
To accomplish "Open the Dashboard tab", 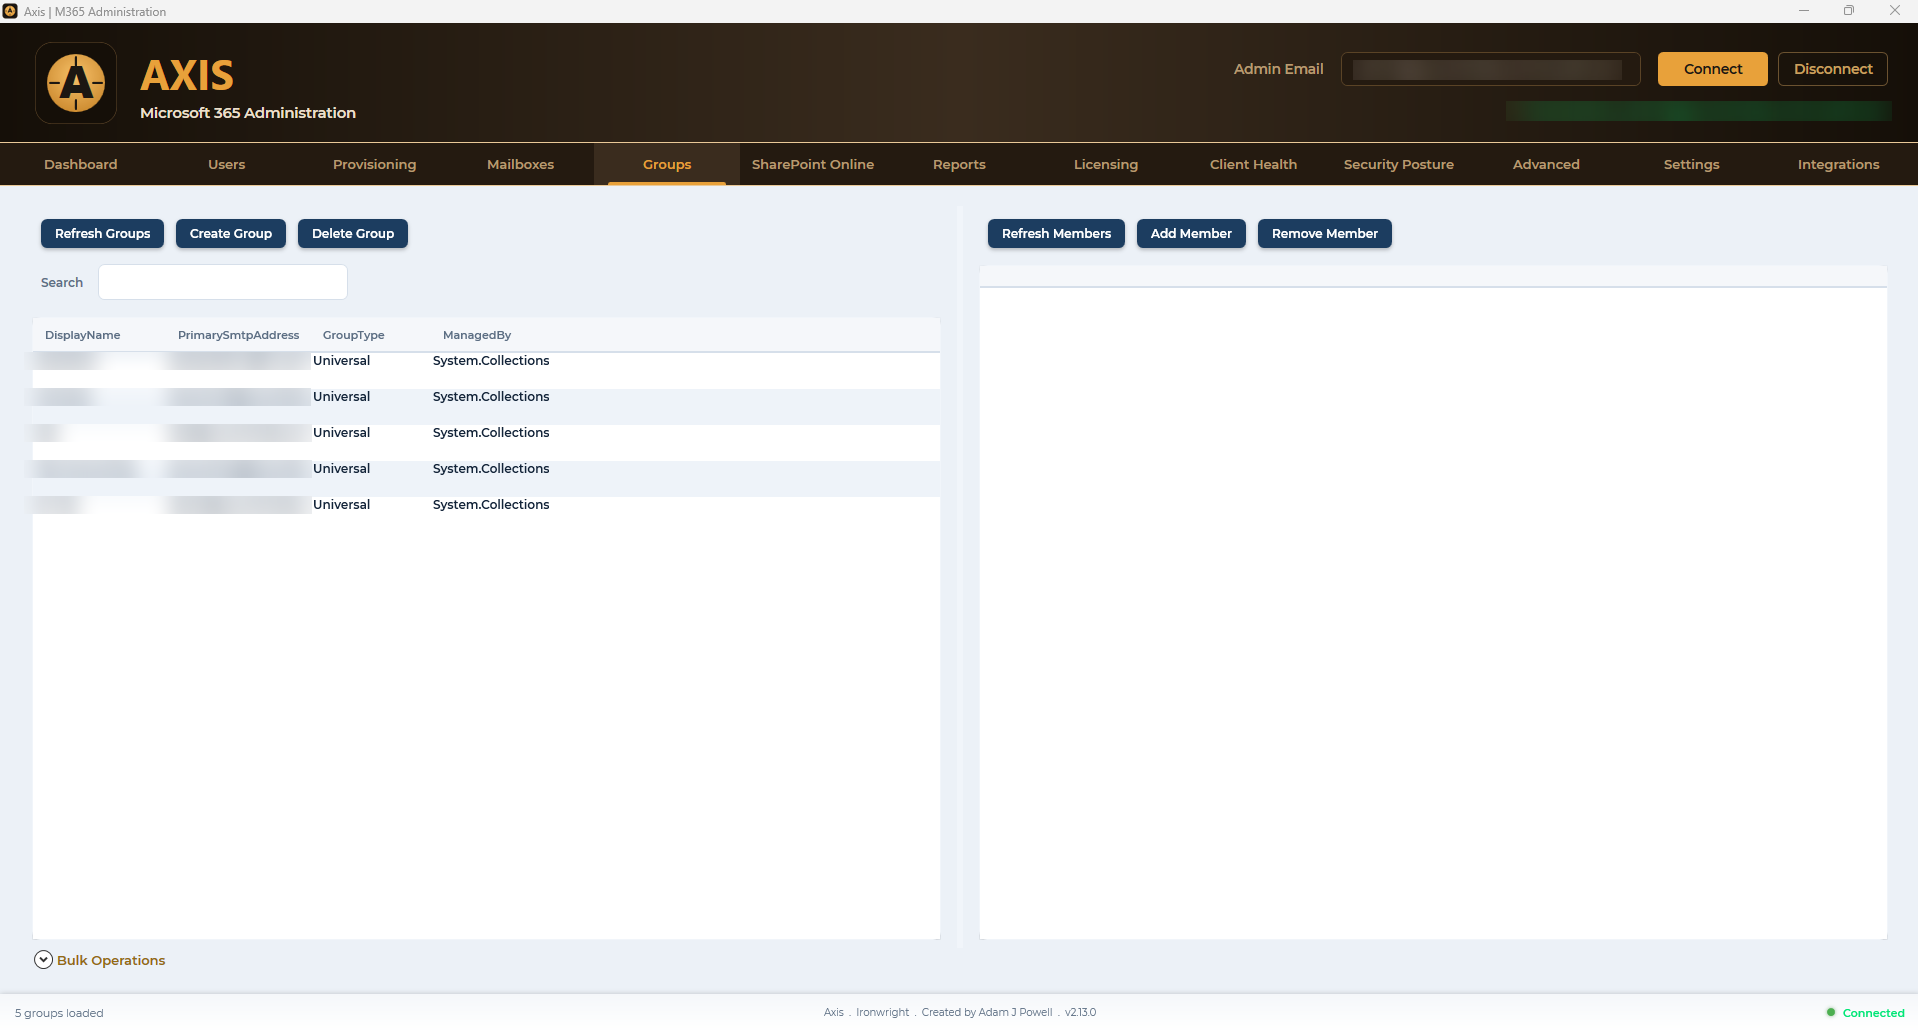I will pos(81,164).
